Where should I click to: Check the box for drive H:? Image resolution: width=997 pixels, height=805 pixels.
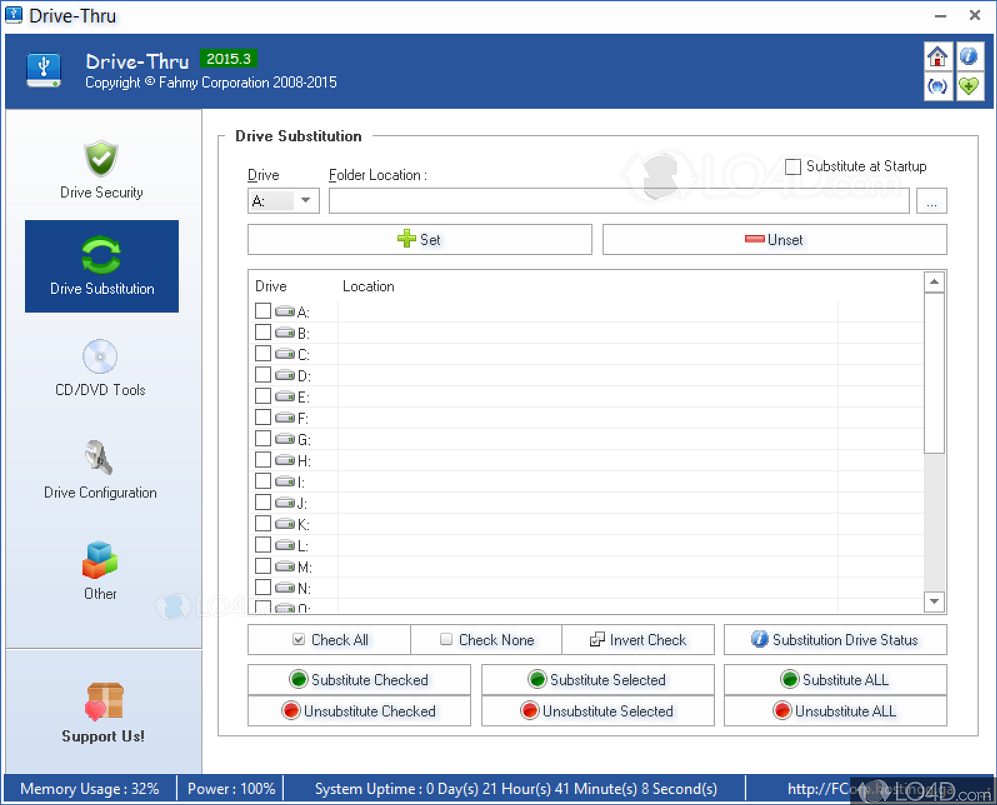[x=263, y=460]
